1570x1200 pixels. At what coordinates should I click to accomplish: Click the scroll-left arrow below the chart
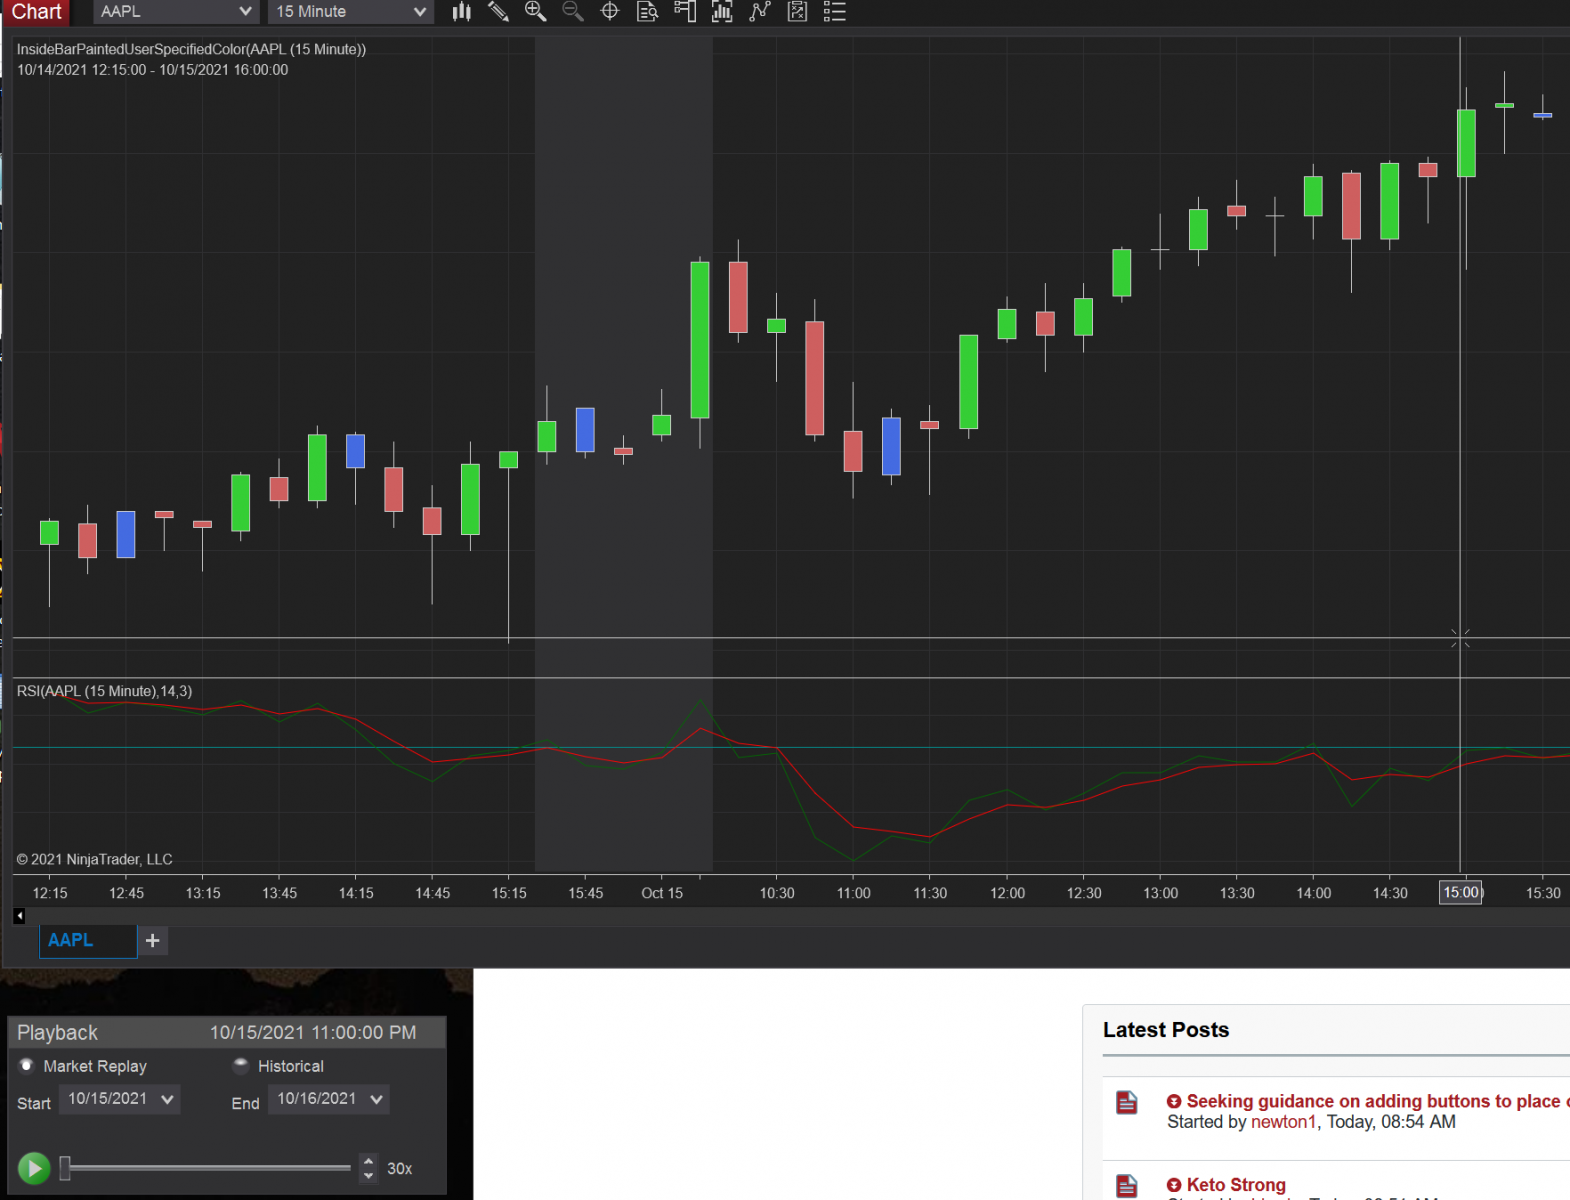(19, 916)
